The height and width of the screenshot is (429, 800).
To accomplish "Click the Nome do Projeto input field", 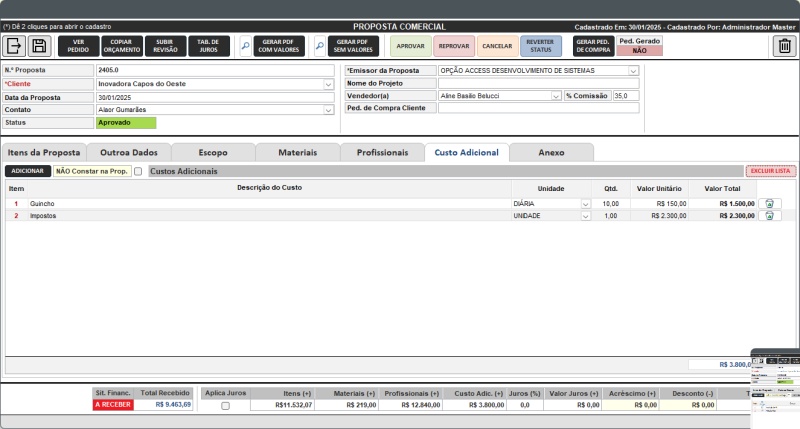I will pos(538,84).
